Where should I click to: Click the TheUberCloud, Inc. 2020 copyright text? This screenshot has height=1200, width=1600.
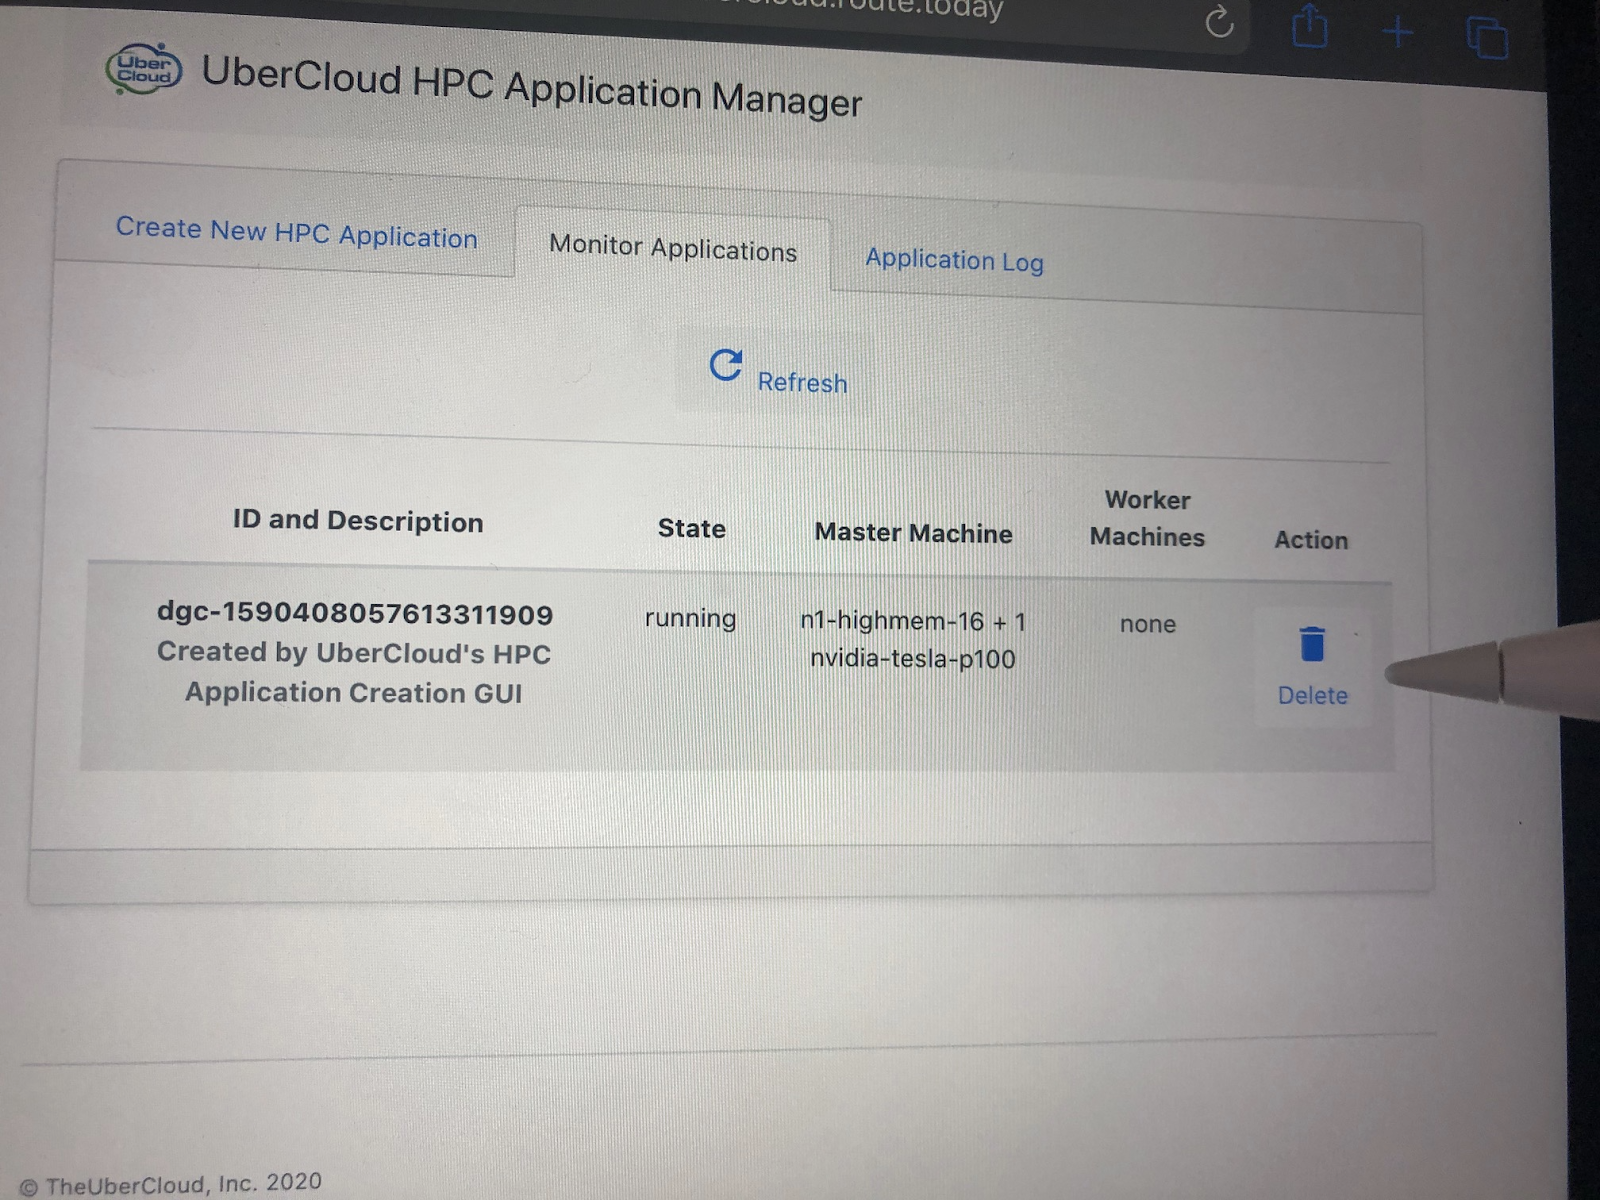(x=171, y=1184)
